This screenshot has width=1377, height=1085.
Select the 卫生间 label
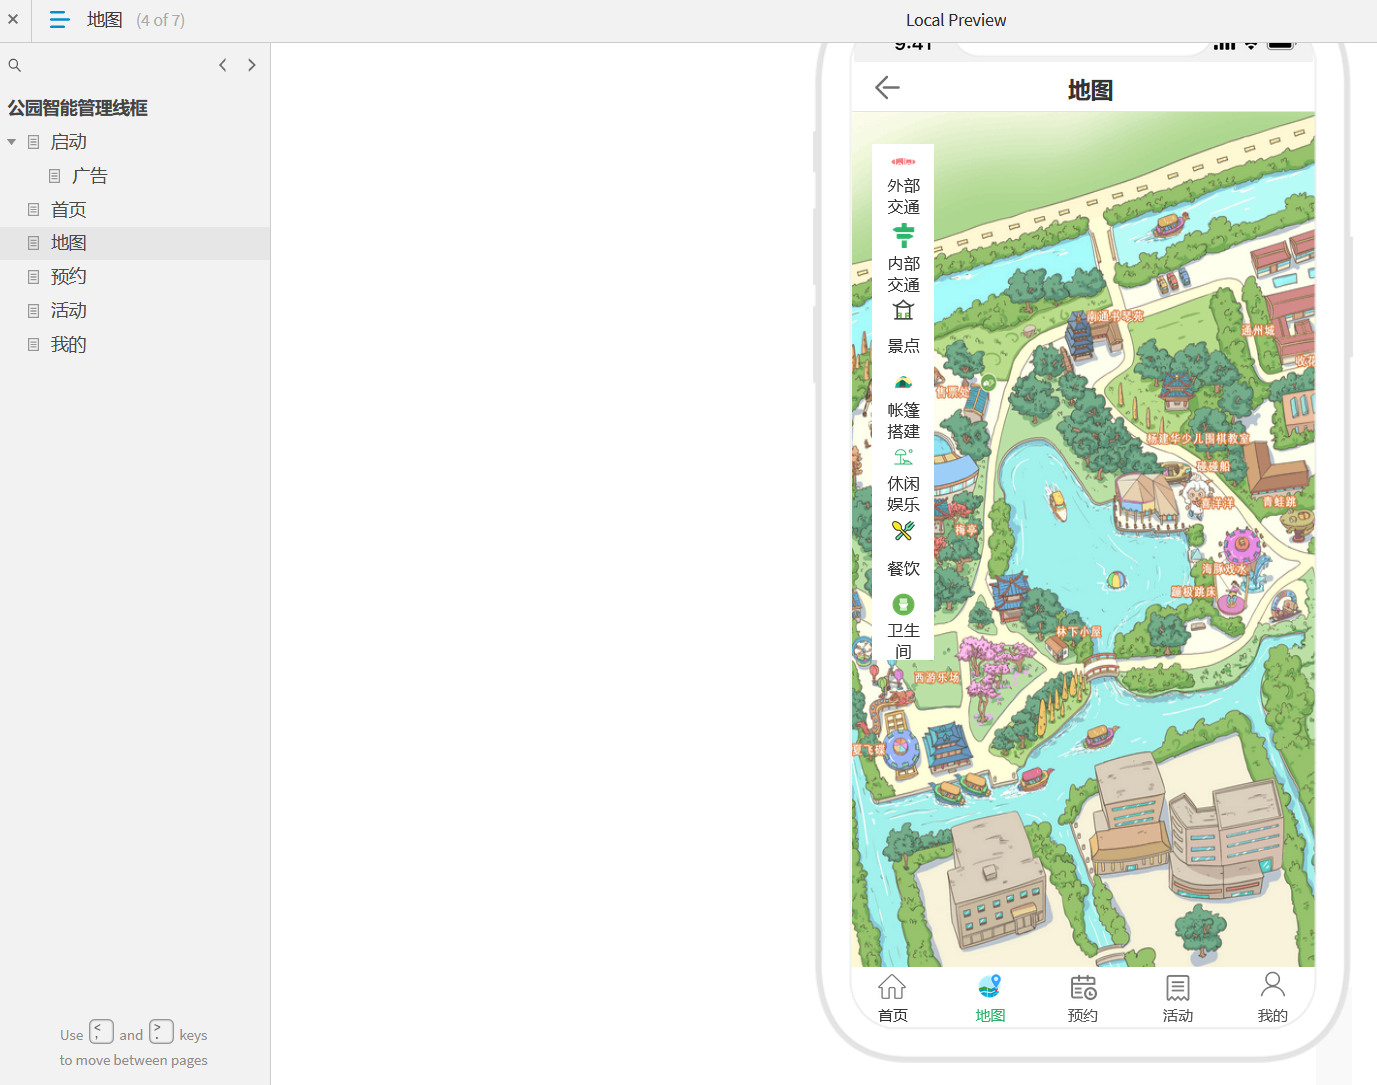click(903, 641)
